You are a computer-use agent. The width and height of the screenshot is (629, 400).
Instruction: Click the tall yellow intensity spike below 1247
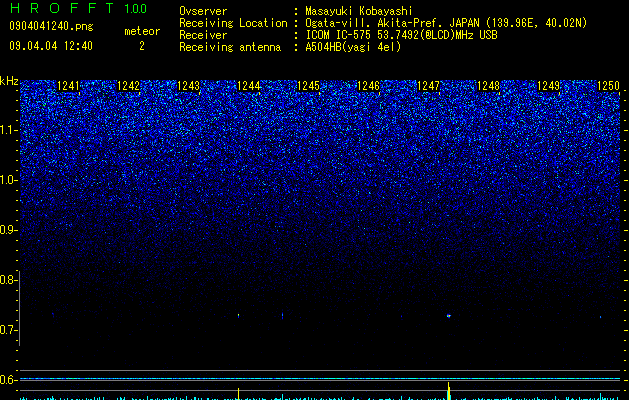click(449, 391)
